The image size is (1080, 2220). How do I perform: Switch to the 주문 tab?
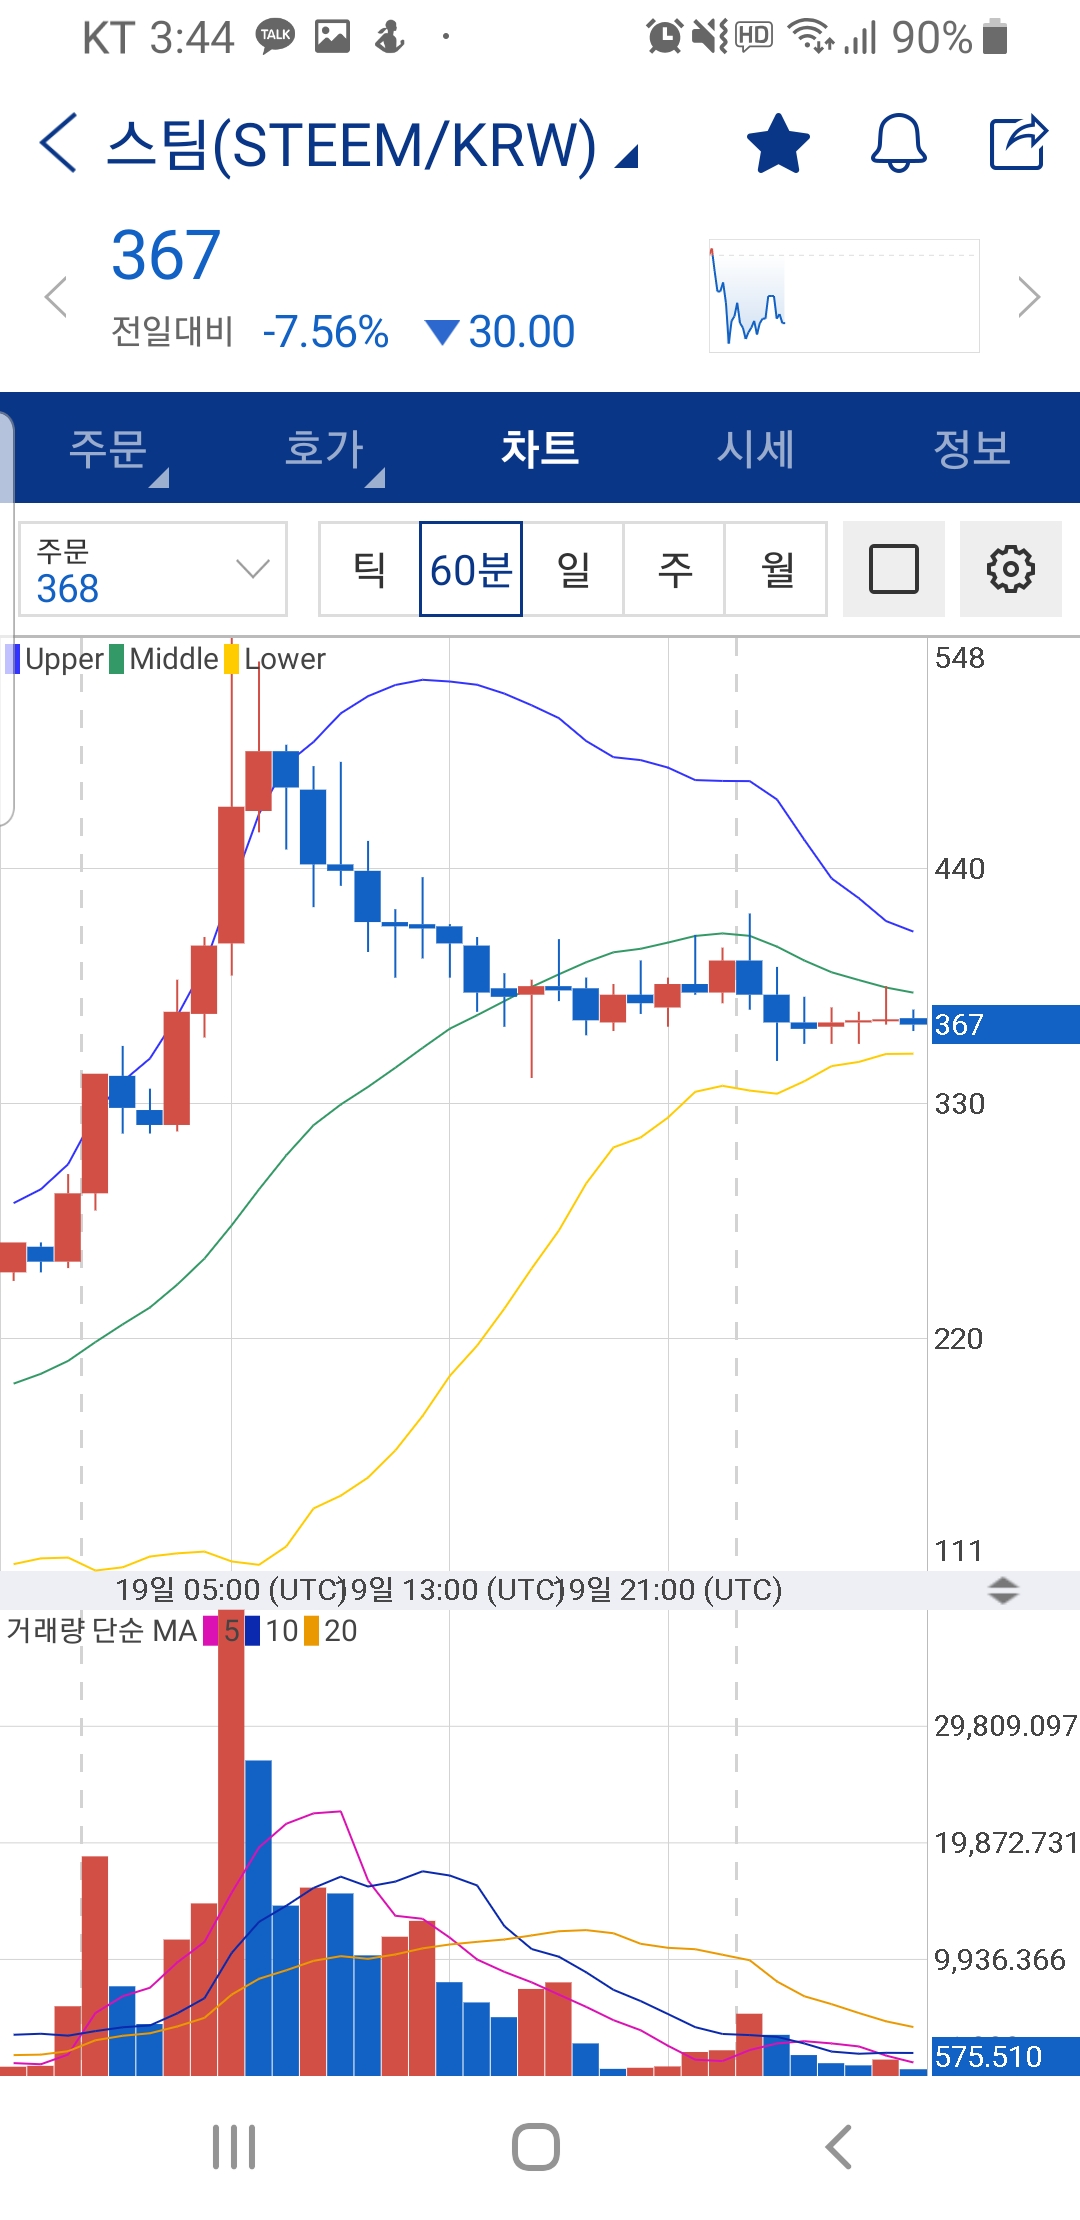108,448
